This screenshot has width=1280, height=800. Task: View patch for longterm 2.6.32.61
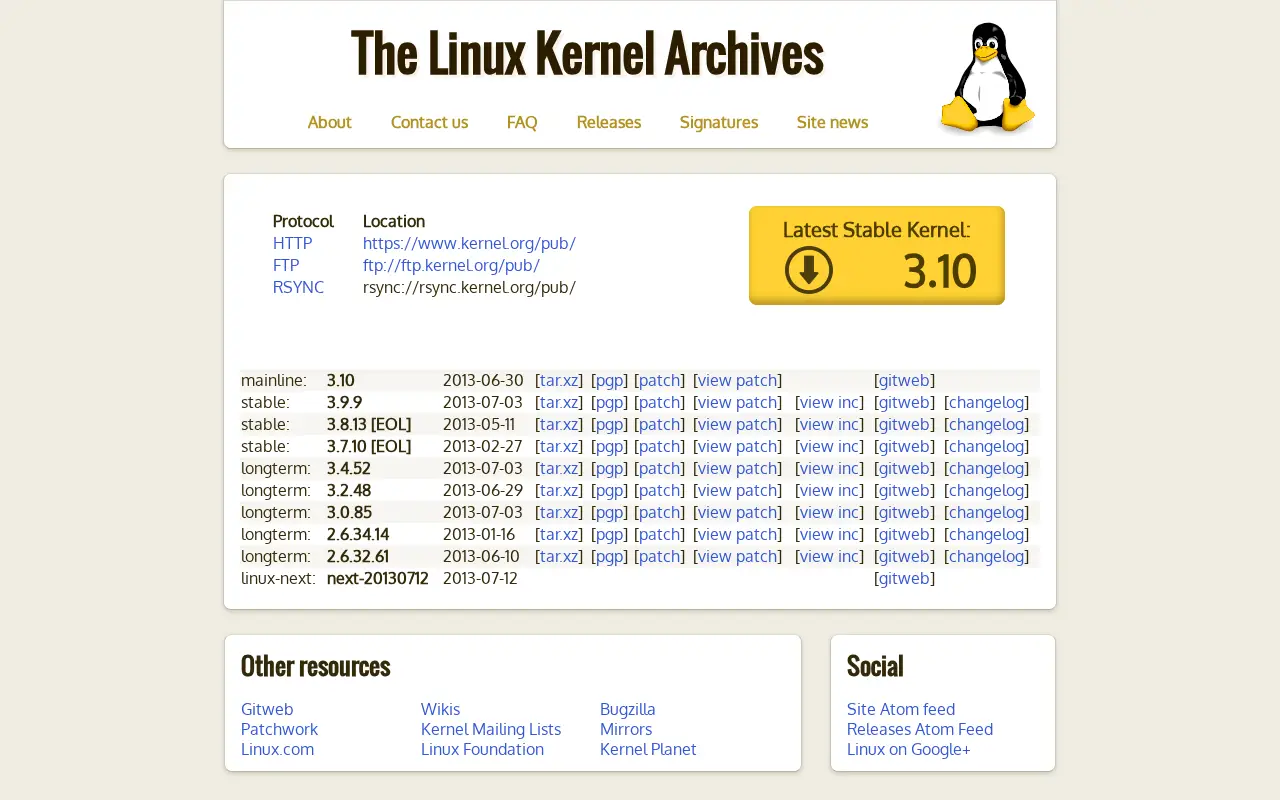click(x=738, y=556)
